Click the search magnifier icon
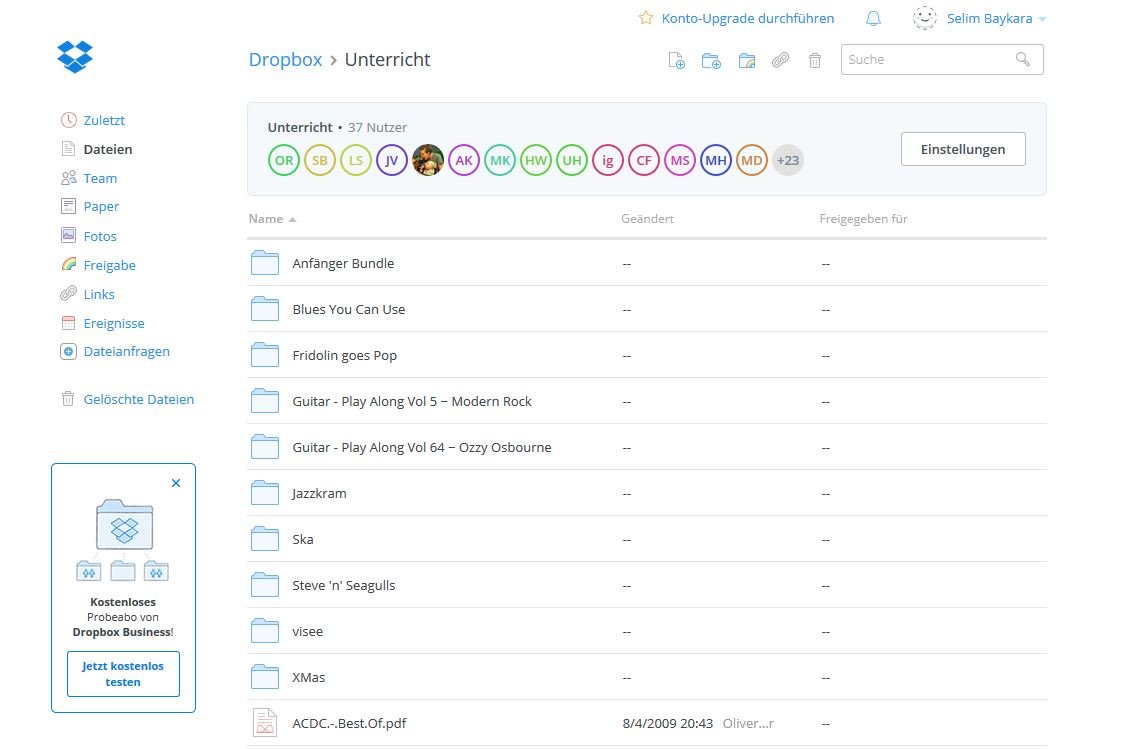The height and width of the screenshot is (749, 1141). tap(1022, 59)
